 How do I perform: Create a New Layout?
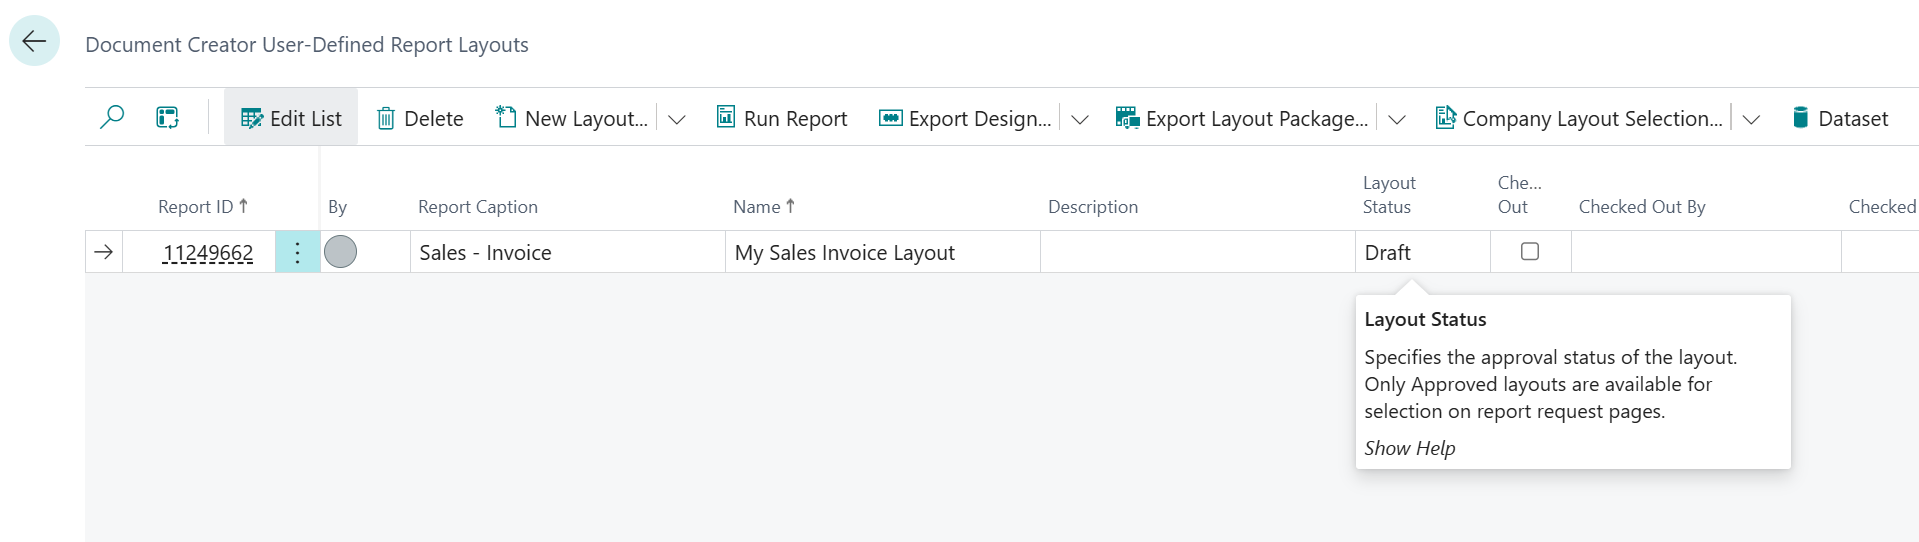click(572, 118)
